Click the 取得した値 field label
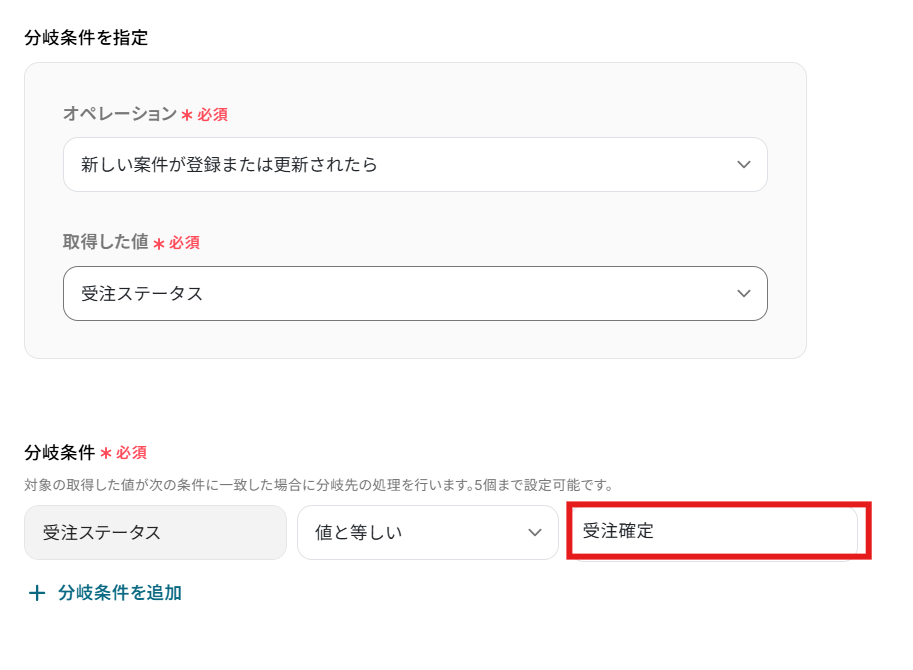Viewport: 913px width, 670px height. [105, 242]
